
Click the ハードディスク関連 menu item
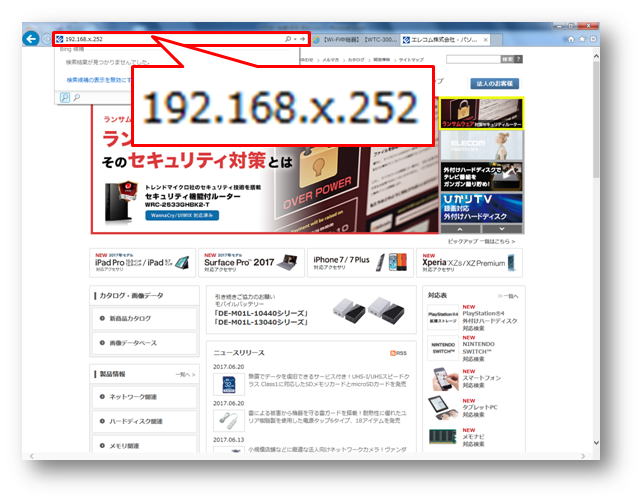click(x=143, y=421)
